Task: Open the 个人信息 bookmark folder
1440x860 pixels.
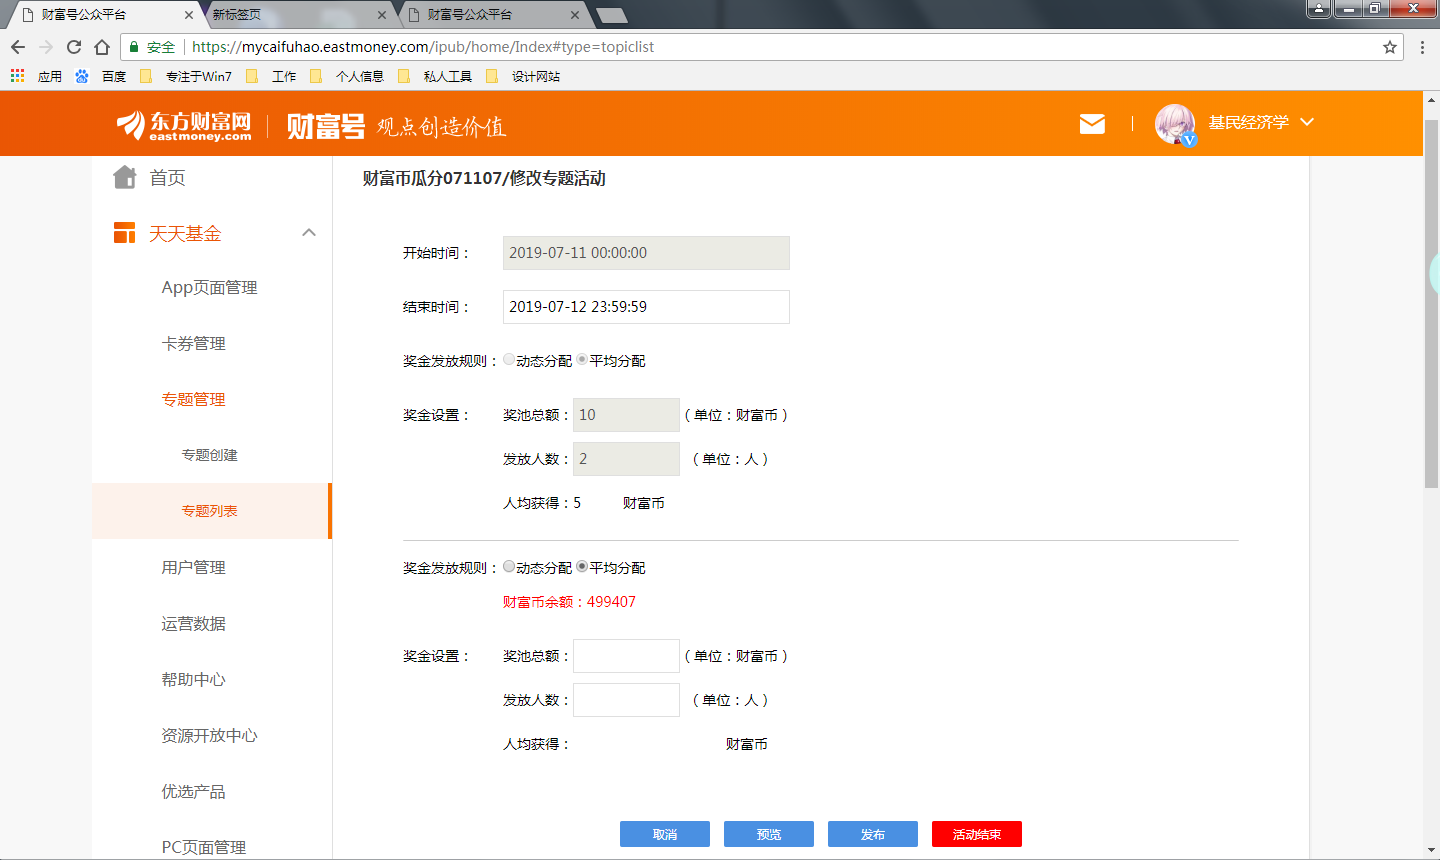Action: 347,76
